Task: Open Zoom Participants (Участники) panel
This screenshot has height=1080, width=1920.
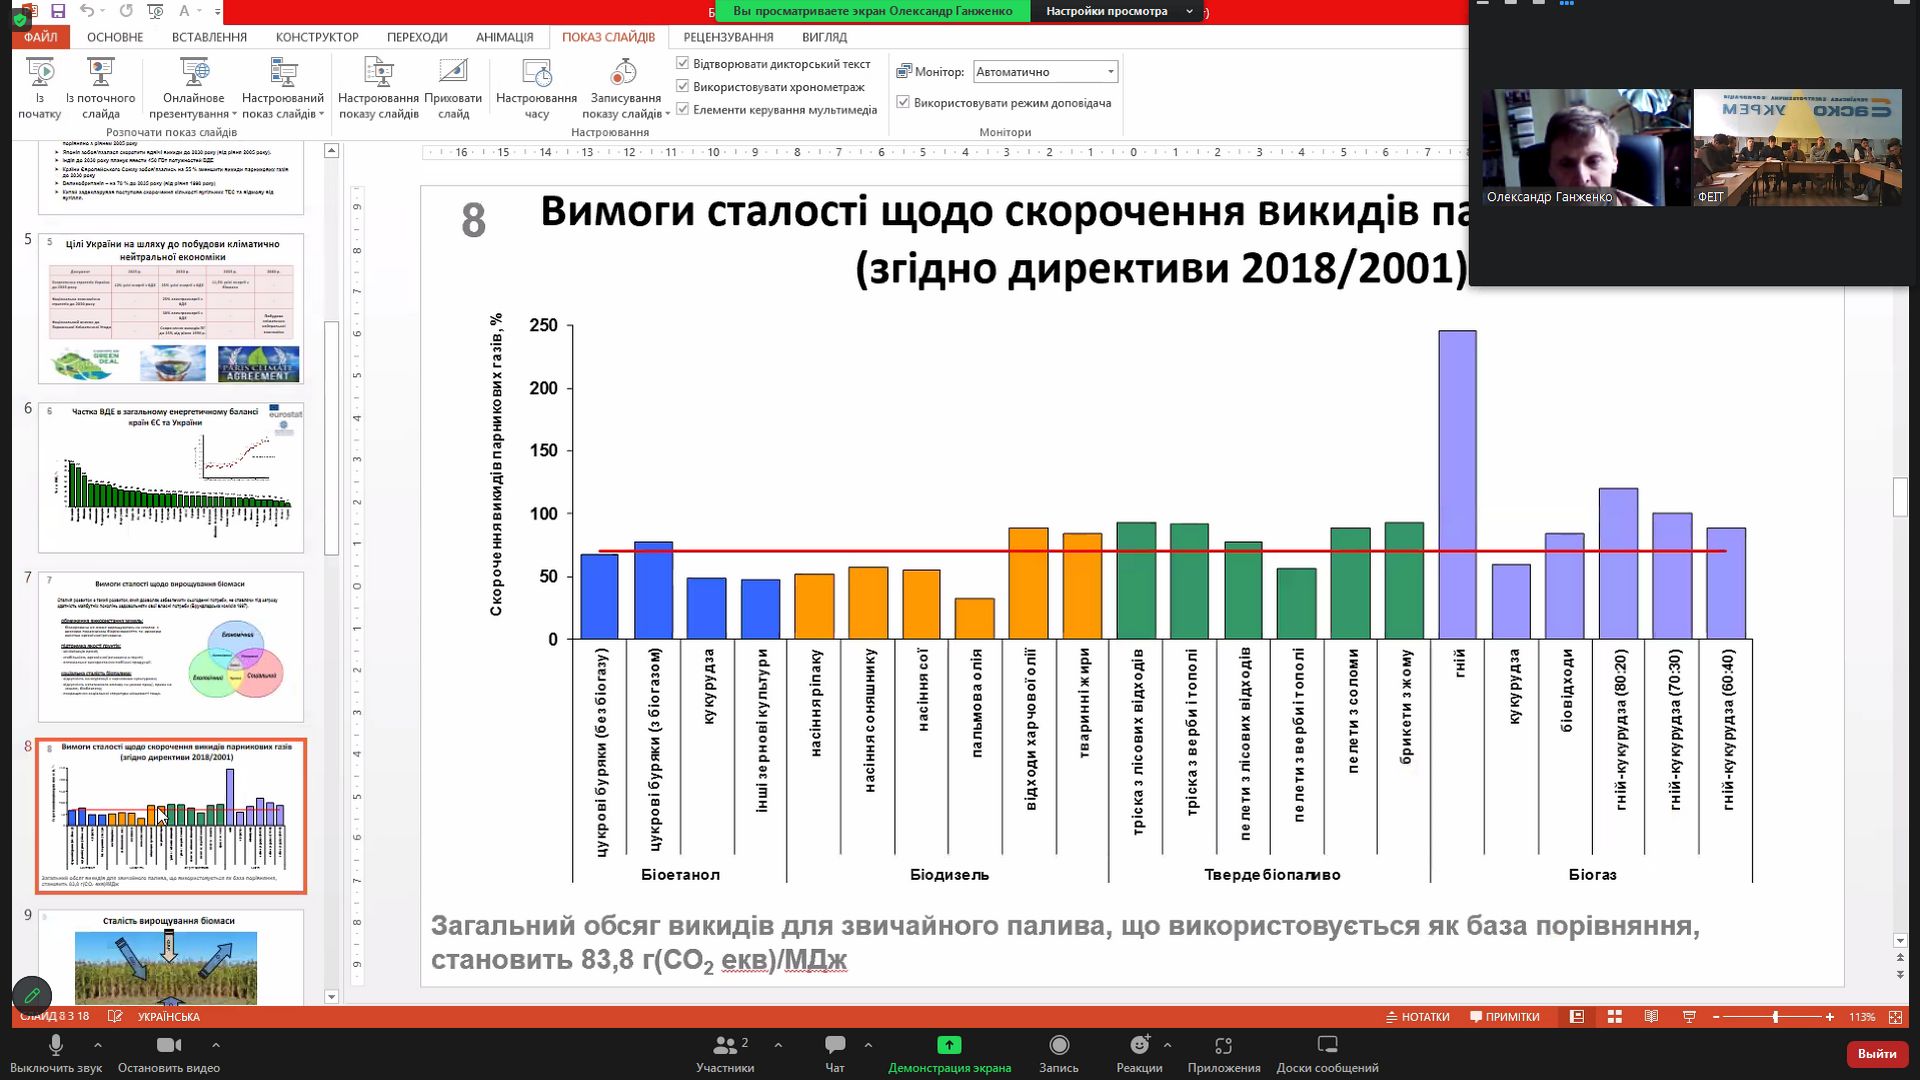Action: (725, 1046)
